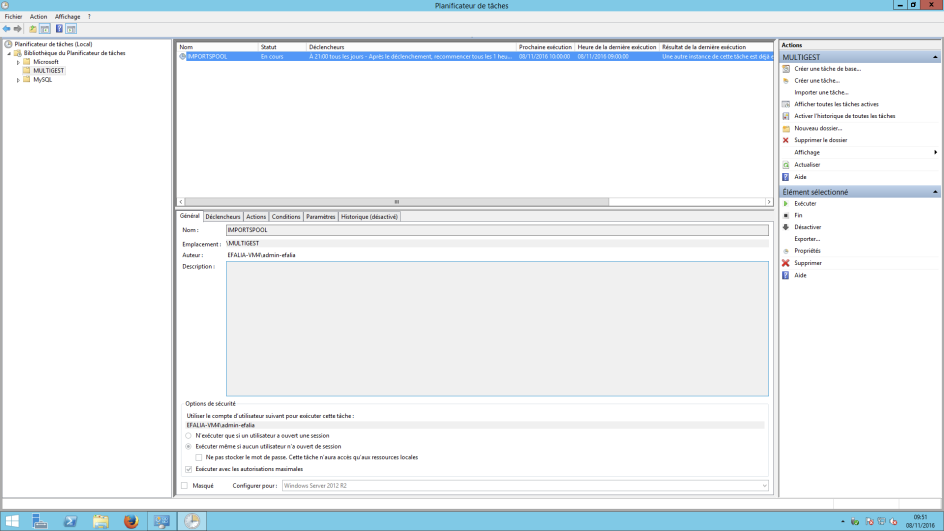Viewport: 944px width, 531px height.
Task: Toggle the Masqué checkbox
Action: pos(184,486)
